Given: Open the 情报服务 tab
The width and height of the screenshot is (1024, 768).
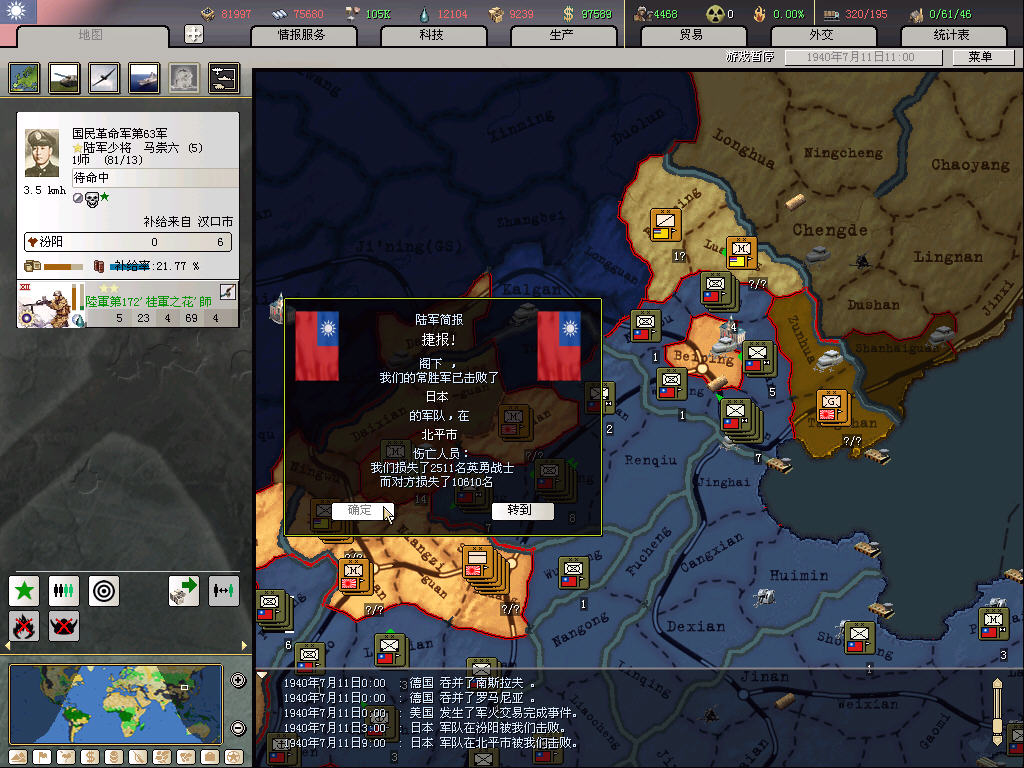Looking at the screenshot, I should pyautogui.click(x=302, y=35).
